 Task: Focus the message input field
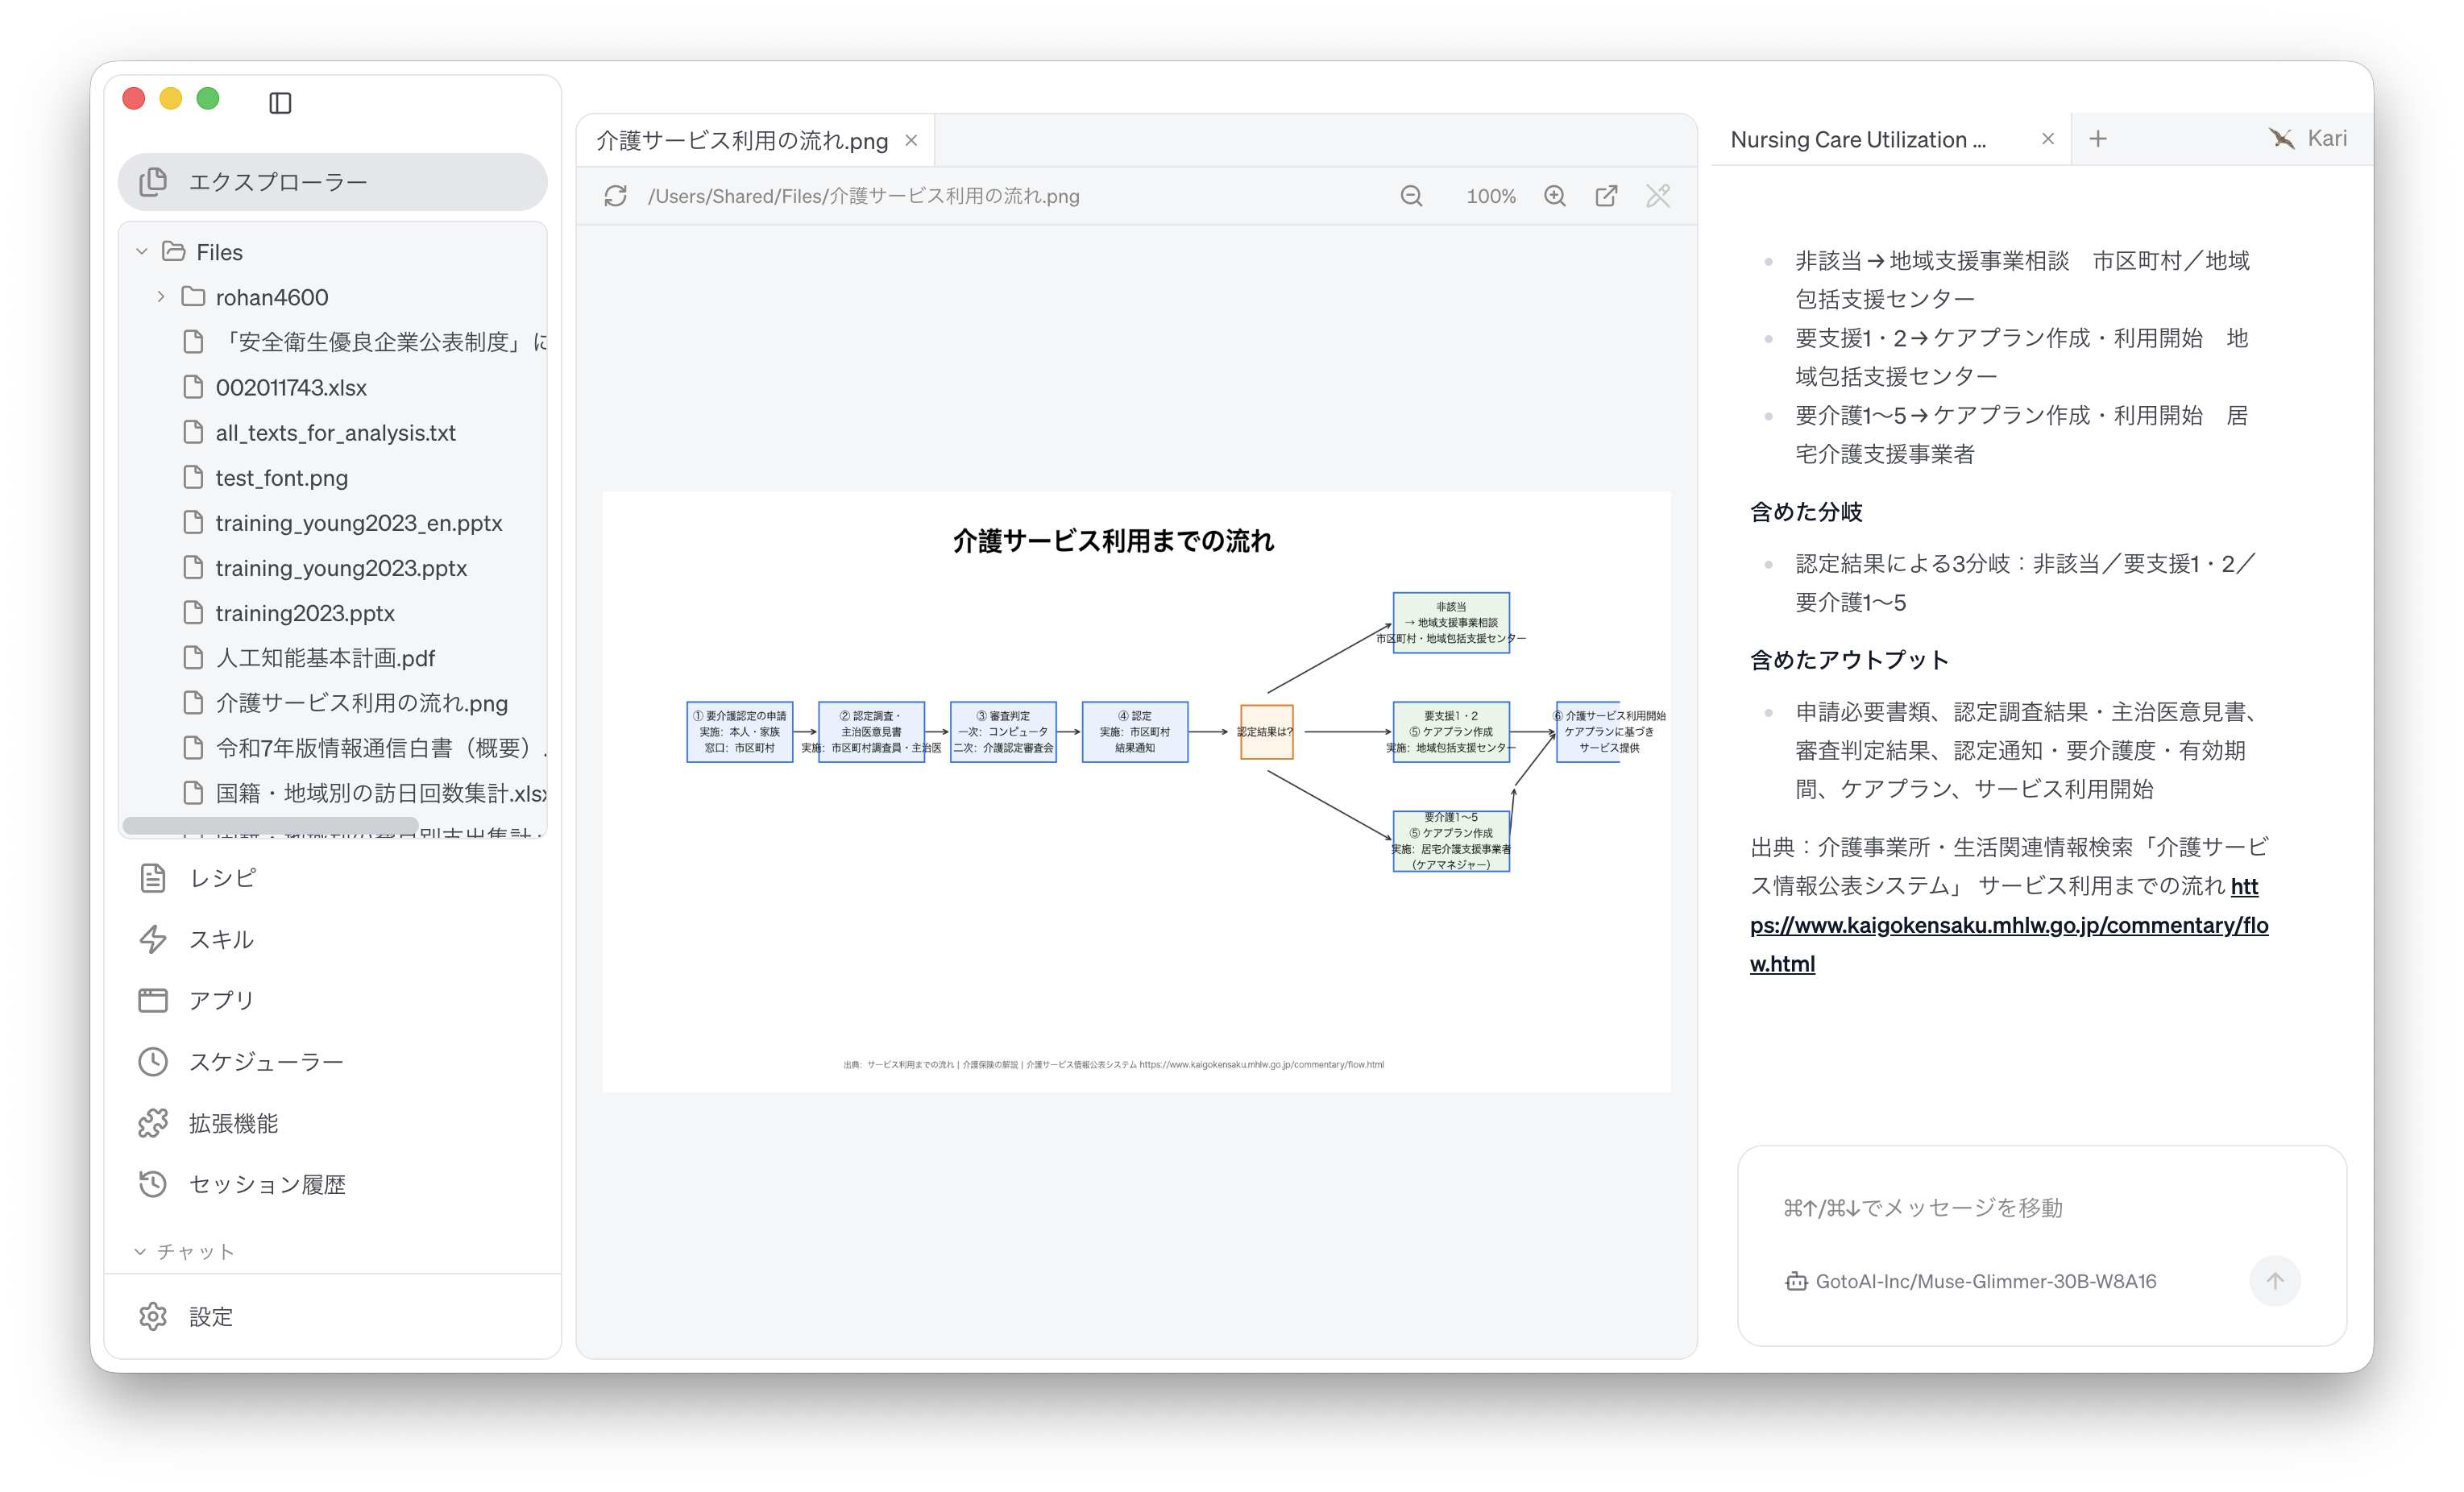[x=2040, y=1207]
